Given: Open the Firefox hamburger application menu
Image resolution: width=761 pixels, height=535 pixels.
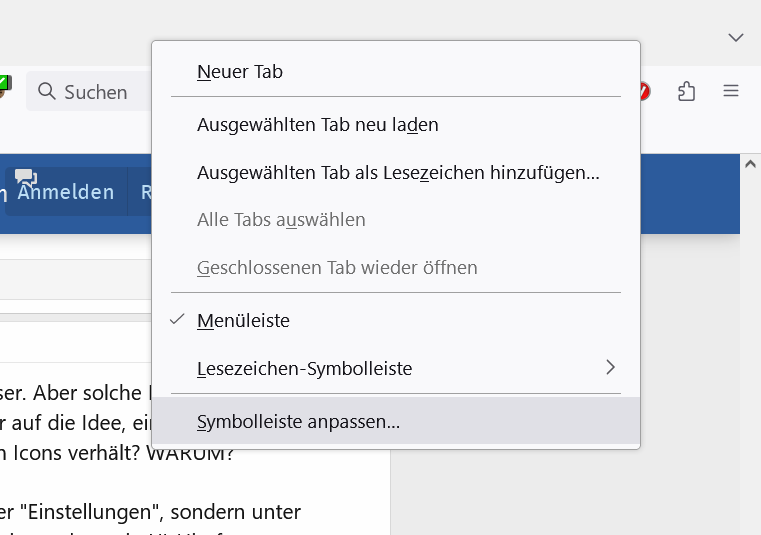Looking at the screenshot, I should pos(731,91).
